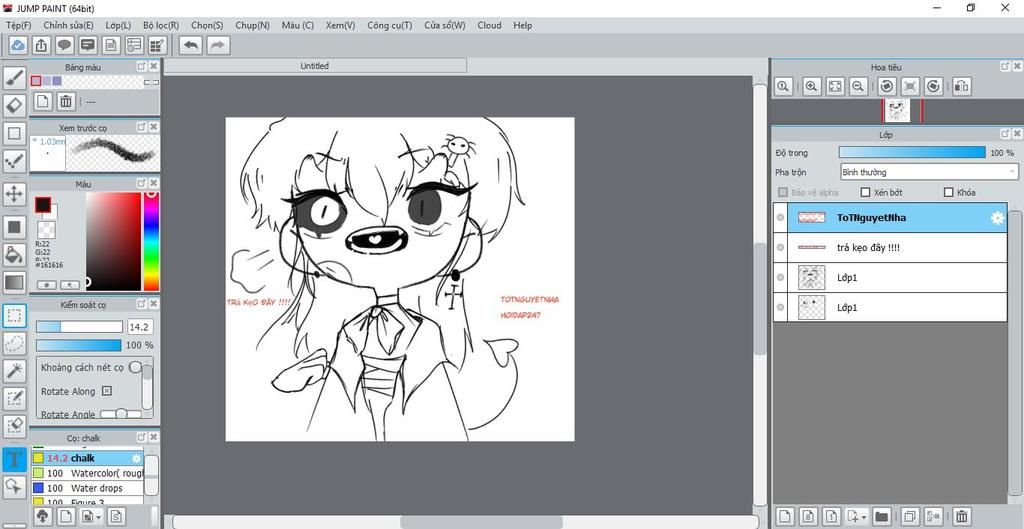Select the Watercolor brush

pos(88,473)
